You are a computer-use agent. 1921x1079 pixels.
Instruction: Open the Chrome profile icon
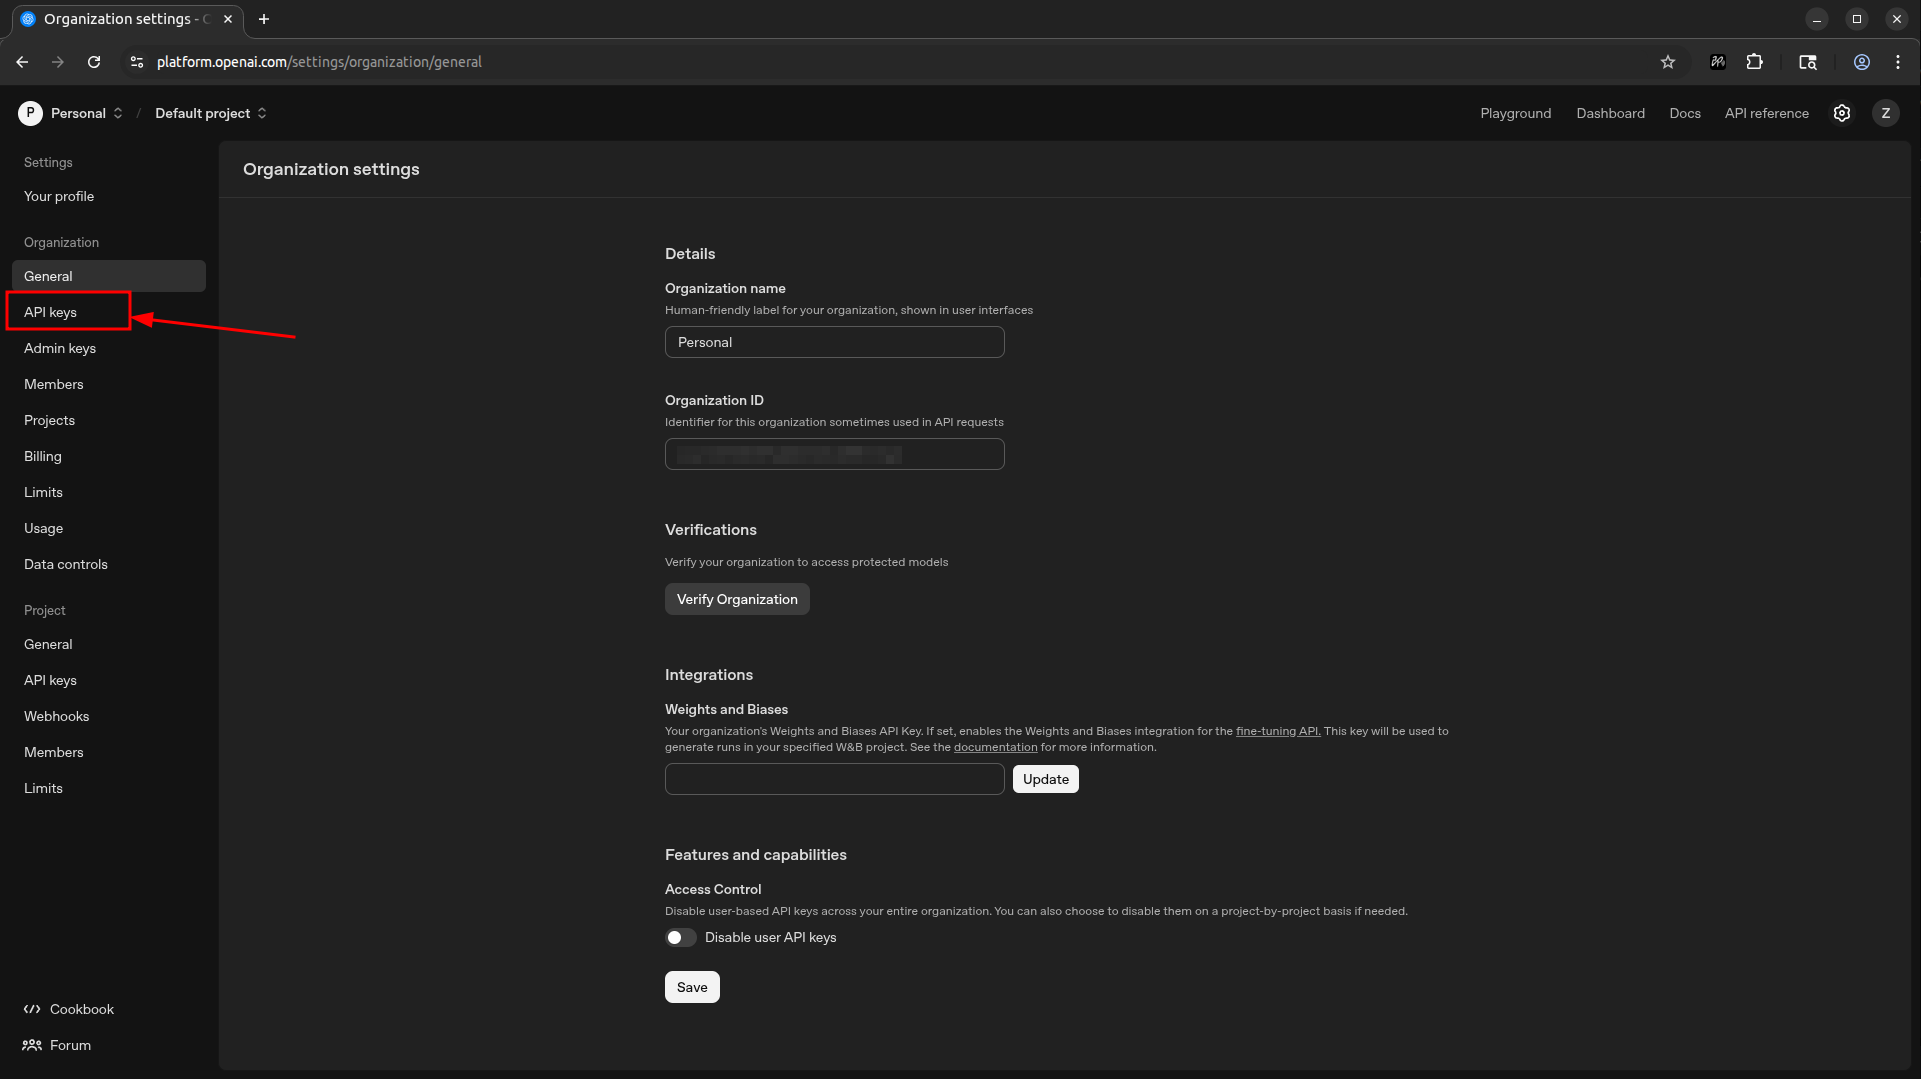pyautogui.click(x=1862, y=62)
